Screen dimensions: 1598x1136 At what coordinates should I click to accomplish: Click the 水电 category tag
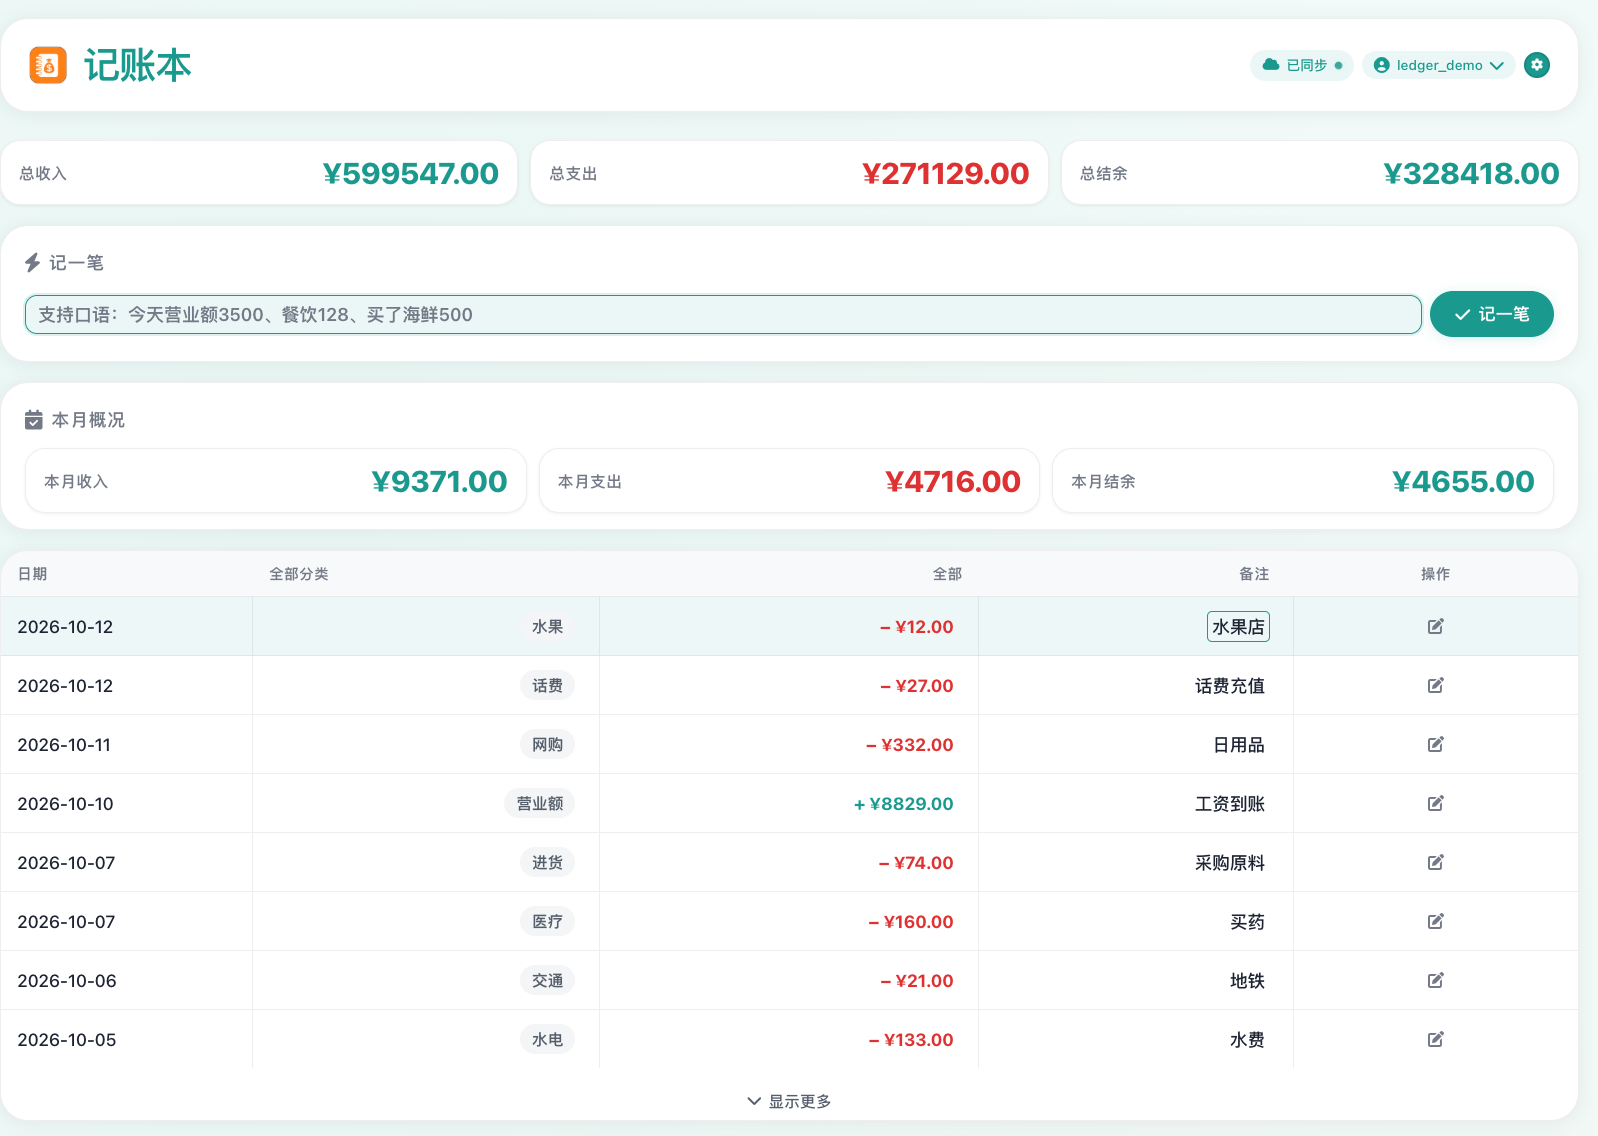547,1040
